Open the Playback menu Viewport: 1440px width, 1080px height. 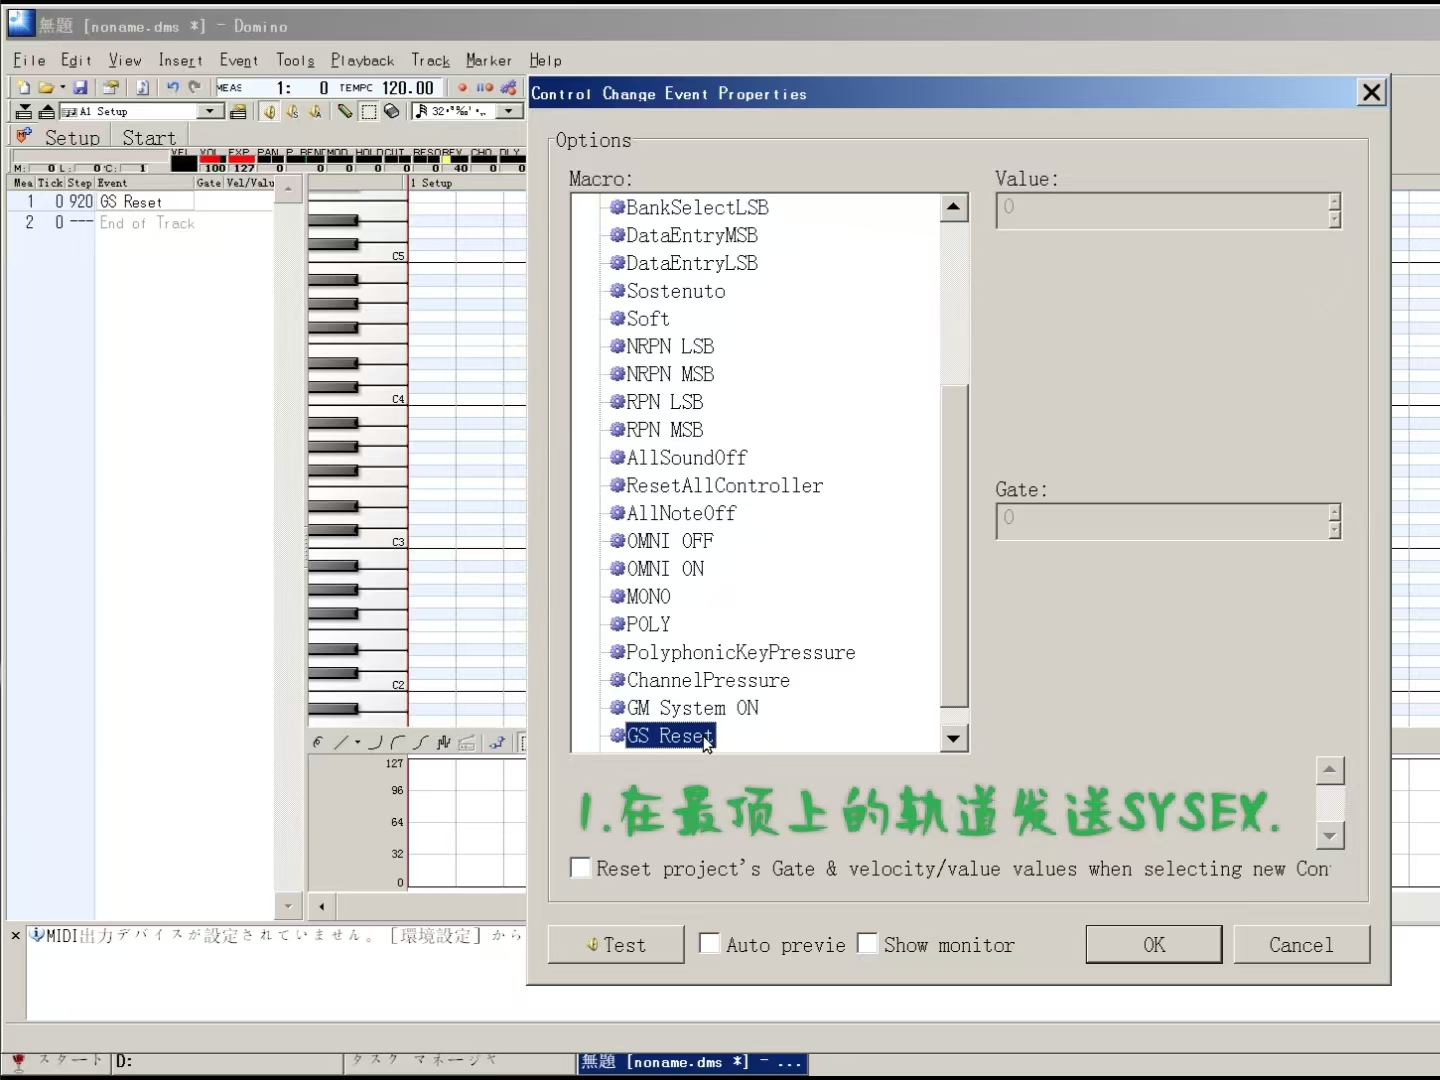pyautogui.click(x=362, y=60)
